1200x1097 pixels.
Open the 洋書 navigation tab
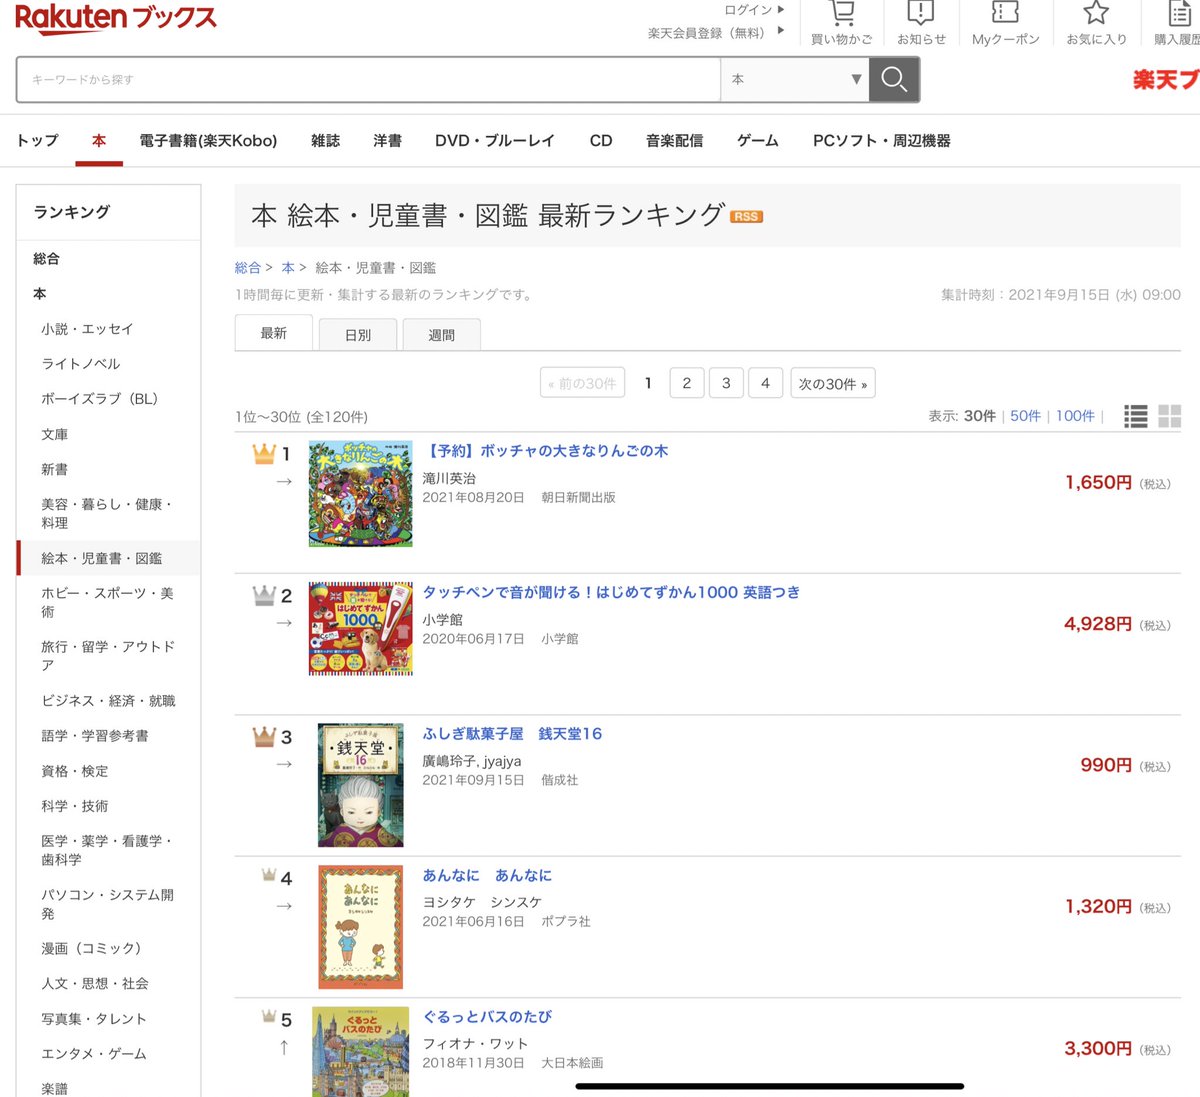[387, 141]
